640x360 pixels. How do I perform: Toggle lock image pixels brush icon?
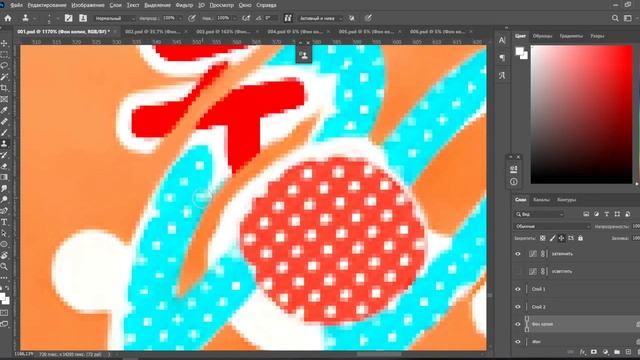552,238
